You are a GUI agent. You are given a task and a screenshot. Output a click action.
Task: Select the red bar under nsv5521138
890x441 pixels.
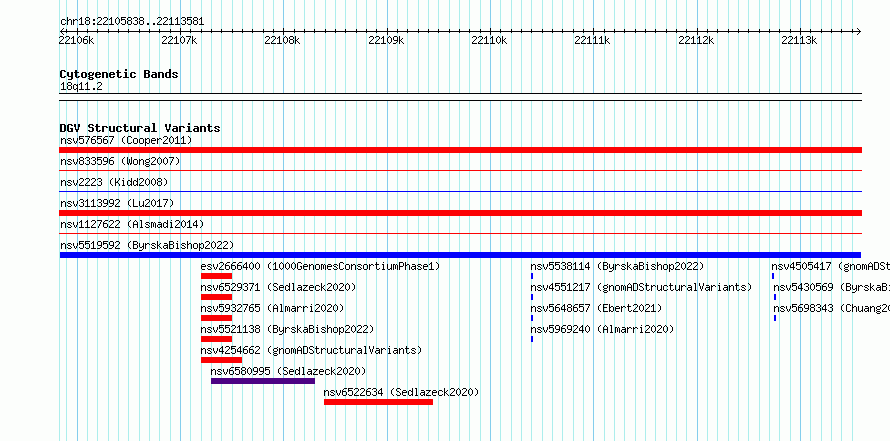coord(216,339)
